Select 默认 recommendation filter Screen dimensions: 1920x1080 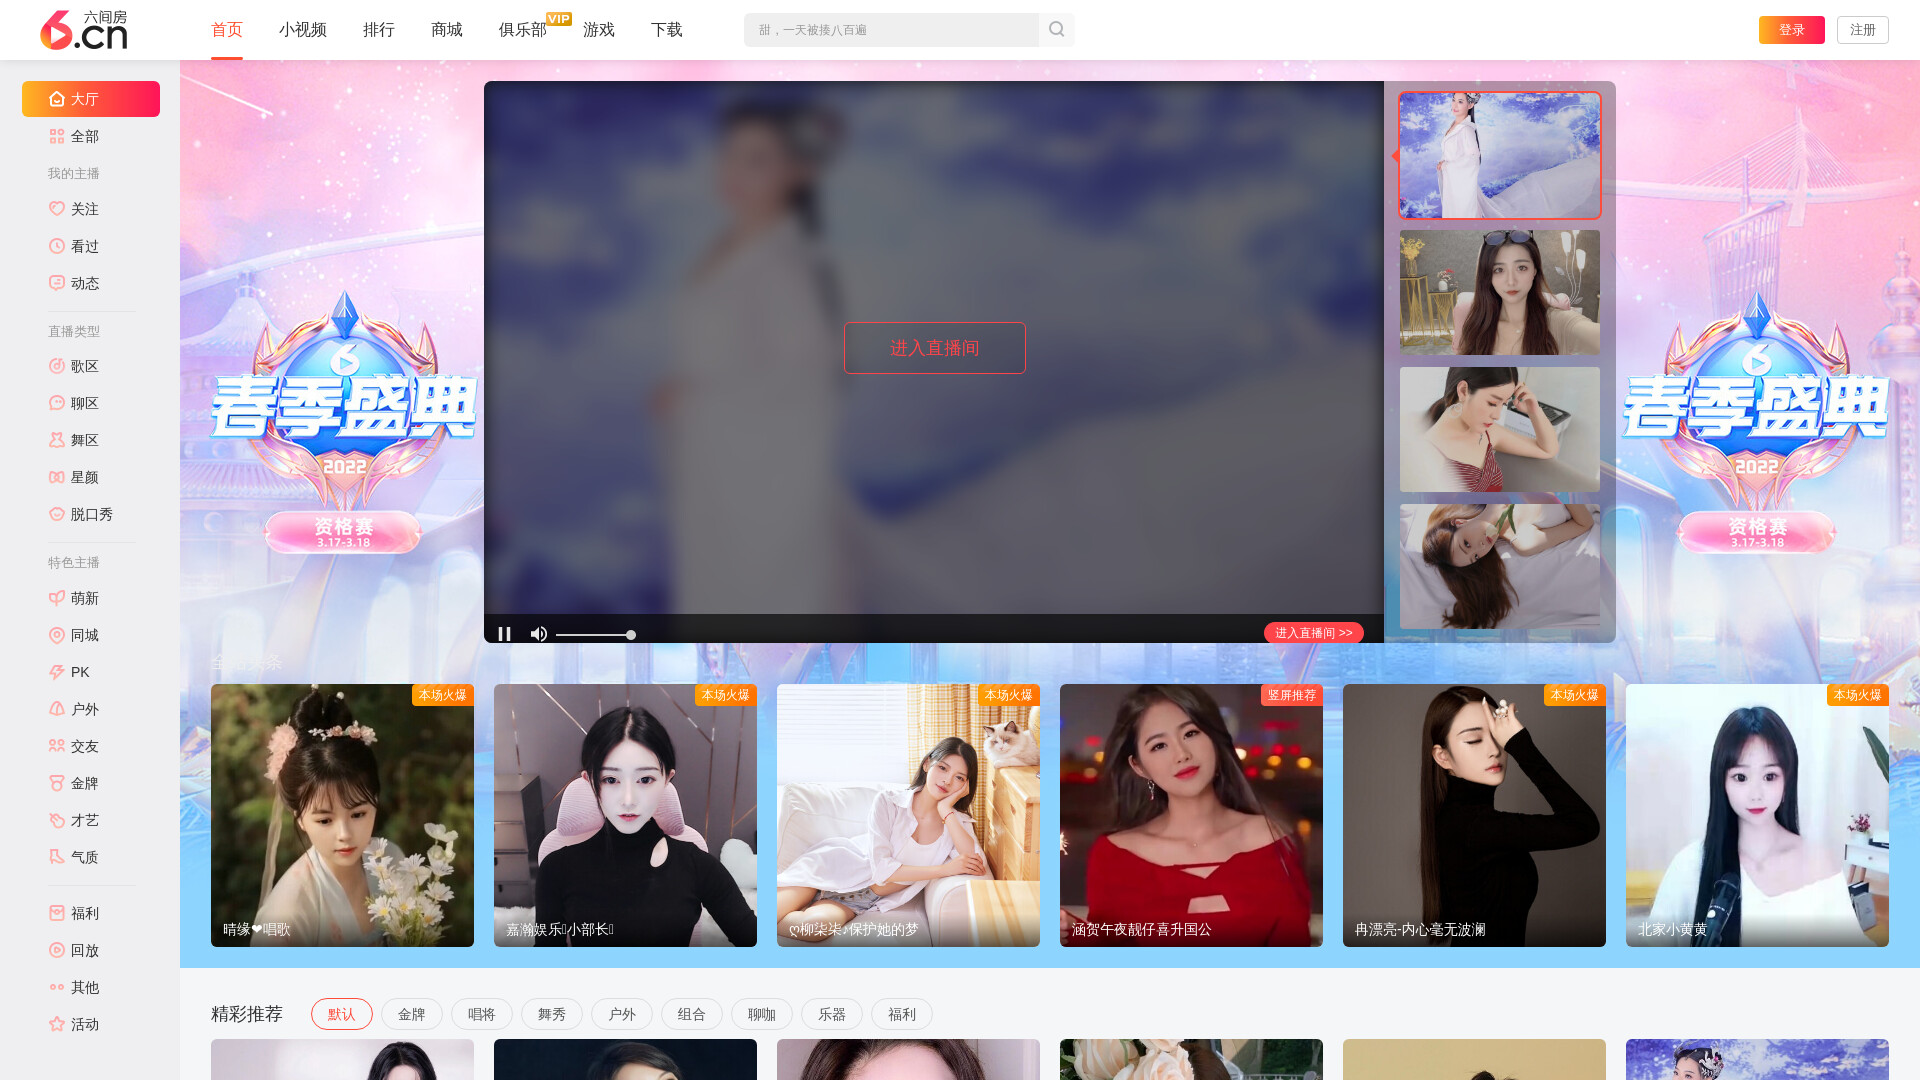pos(342,1014)
